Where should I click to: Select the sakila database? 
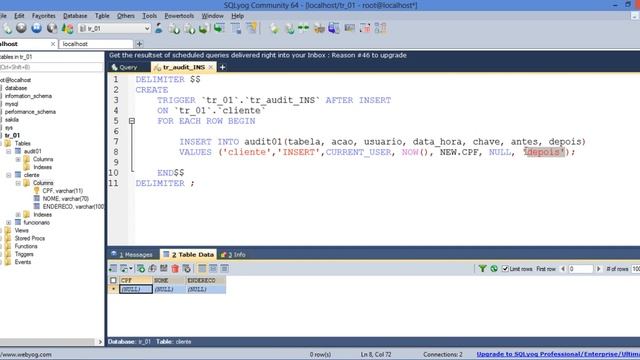click(11, 120)
